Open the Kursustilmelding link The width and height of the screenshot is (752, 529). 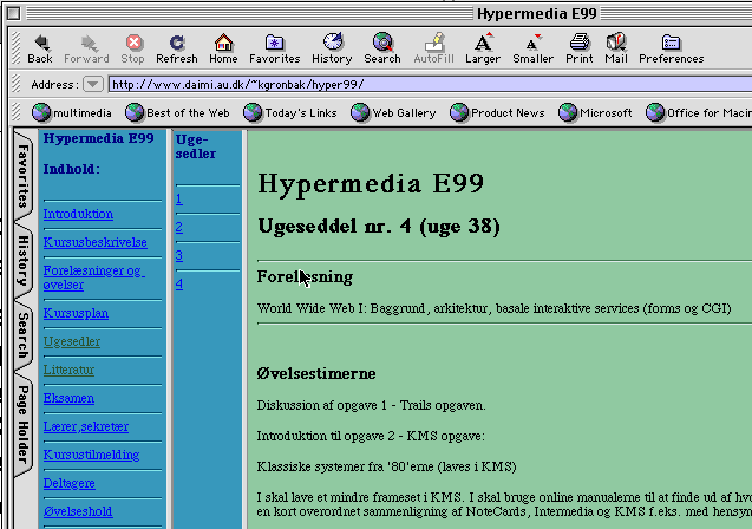point(91,455)
